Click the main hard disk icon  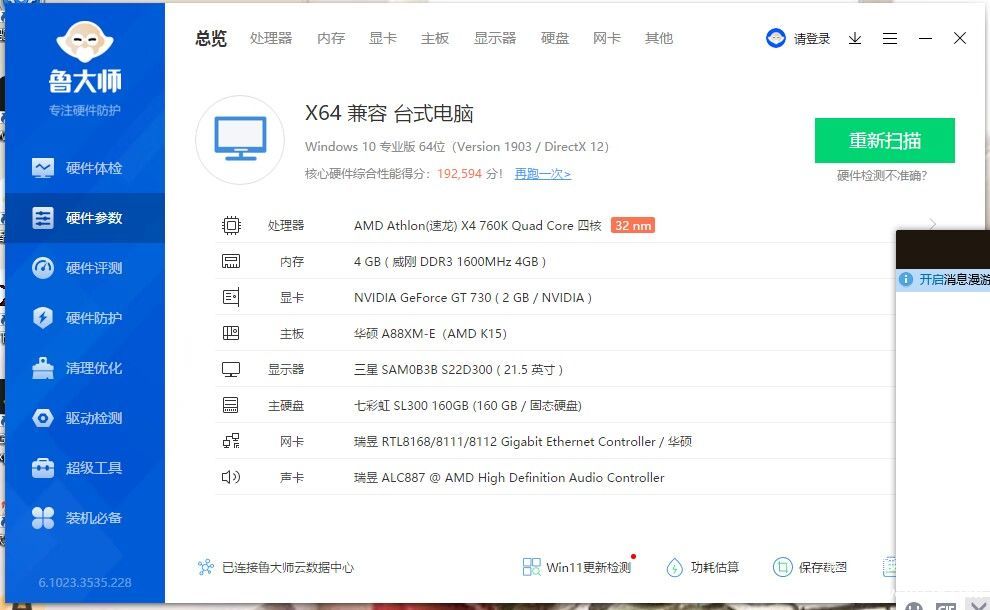point(231,405)
